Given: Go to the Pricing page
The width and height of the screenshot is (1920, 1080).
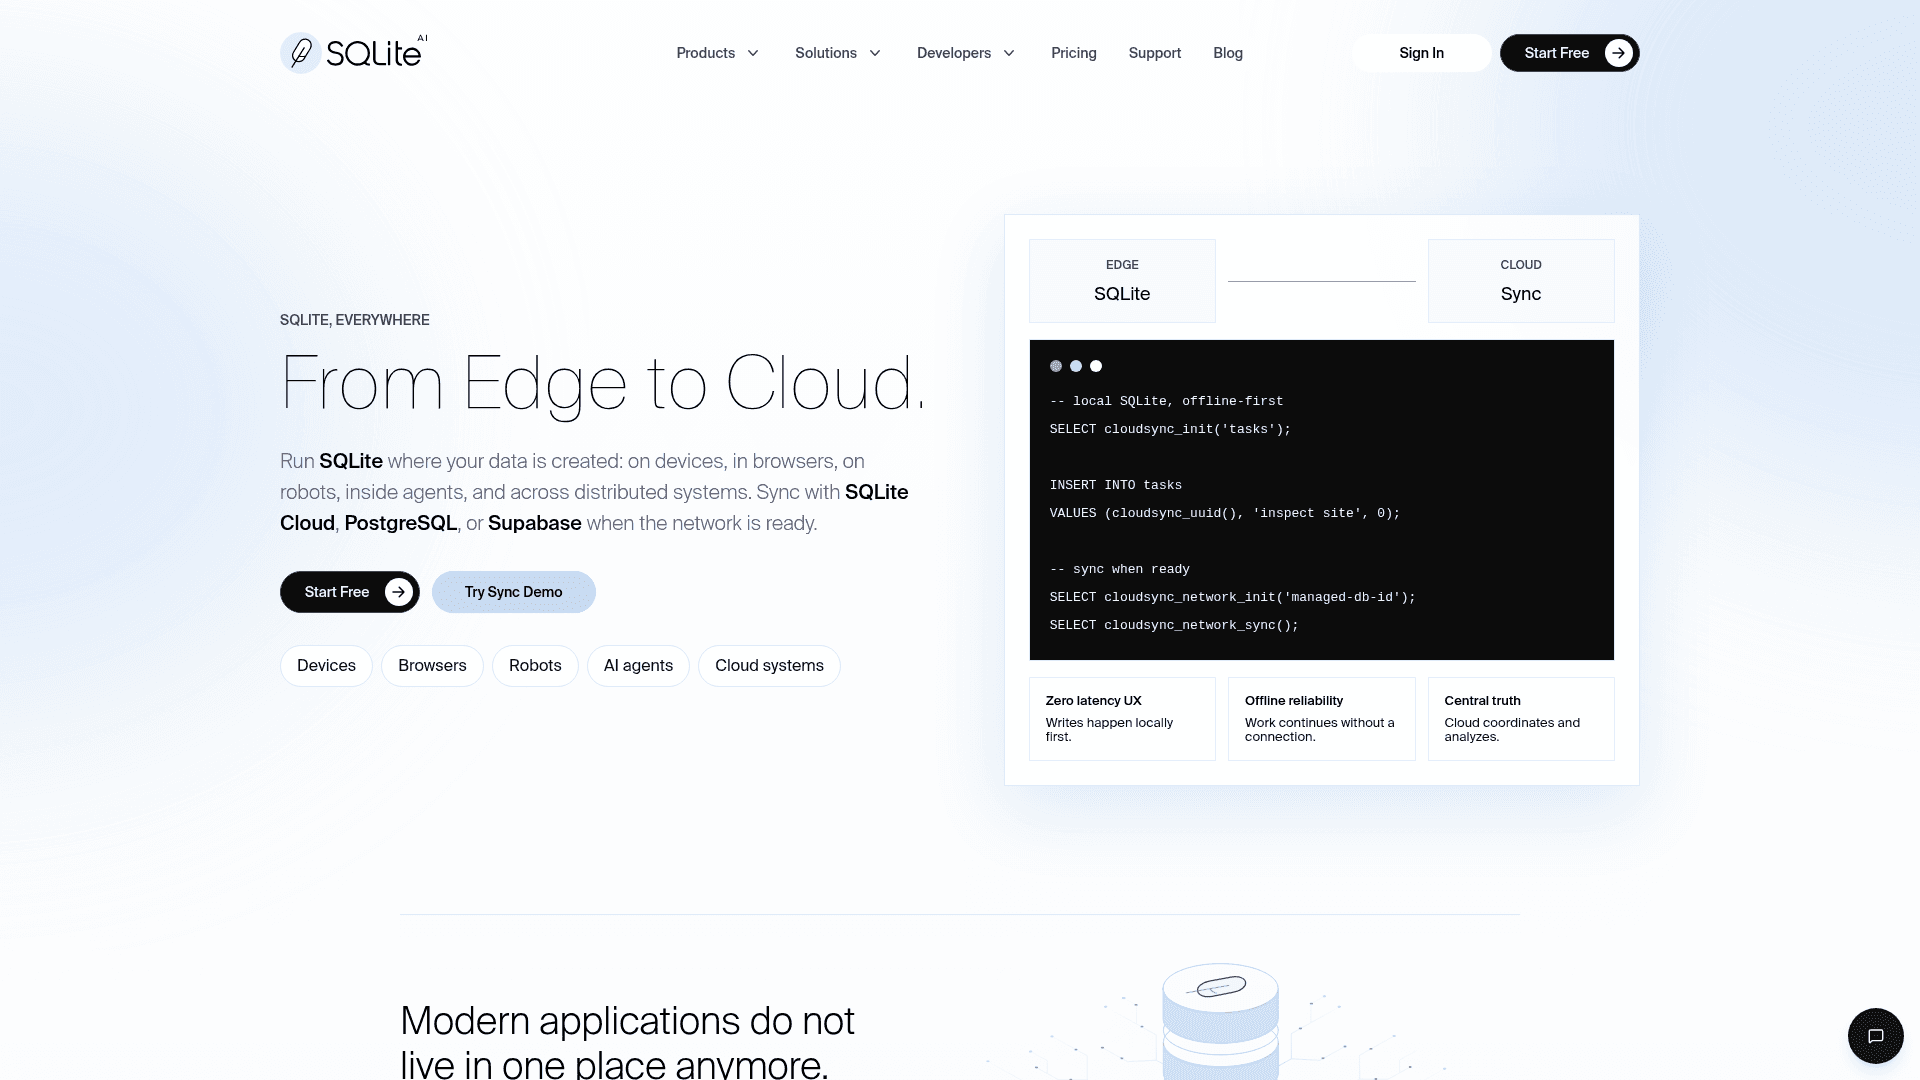Looking at the screenshot, I should pyautogui.click(x=1074, y=53).
